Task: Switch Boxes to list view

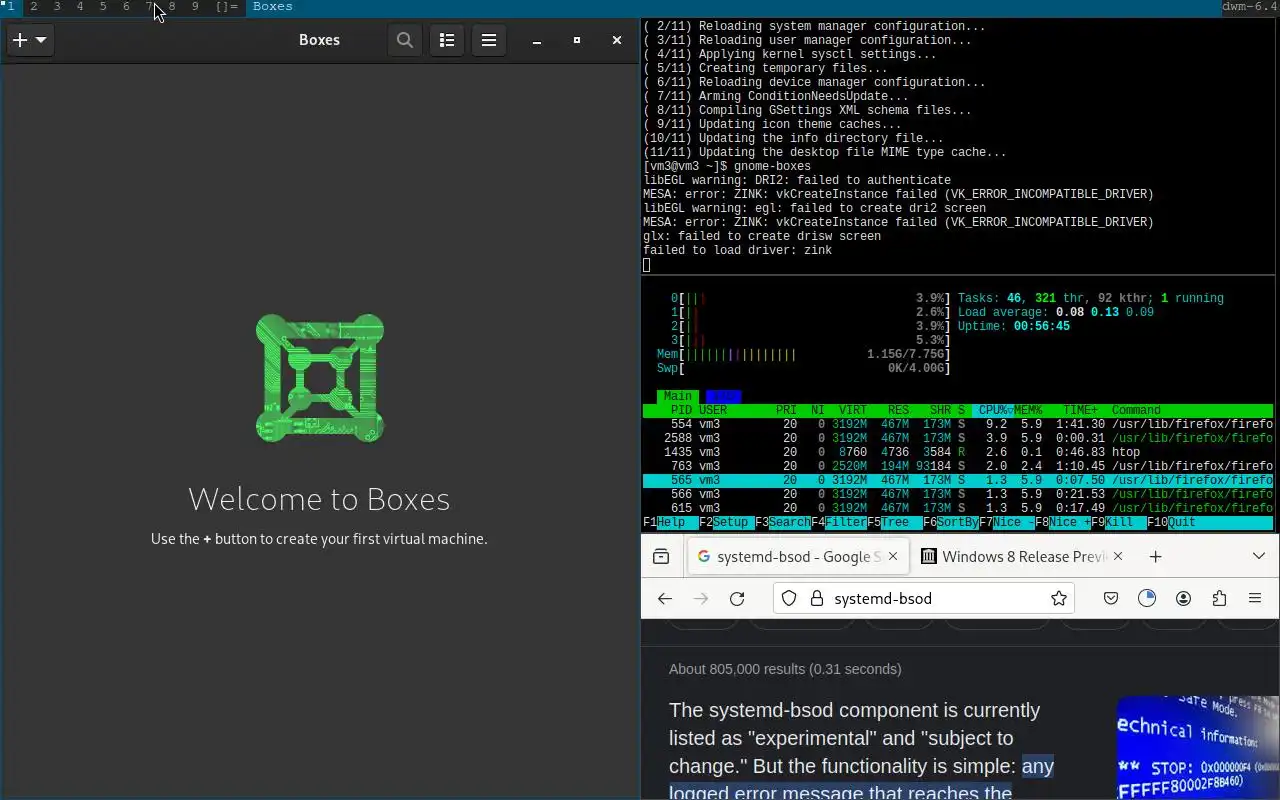Action: [447, 40]
